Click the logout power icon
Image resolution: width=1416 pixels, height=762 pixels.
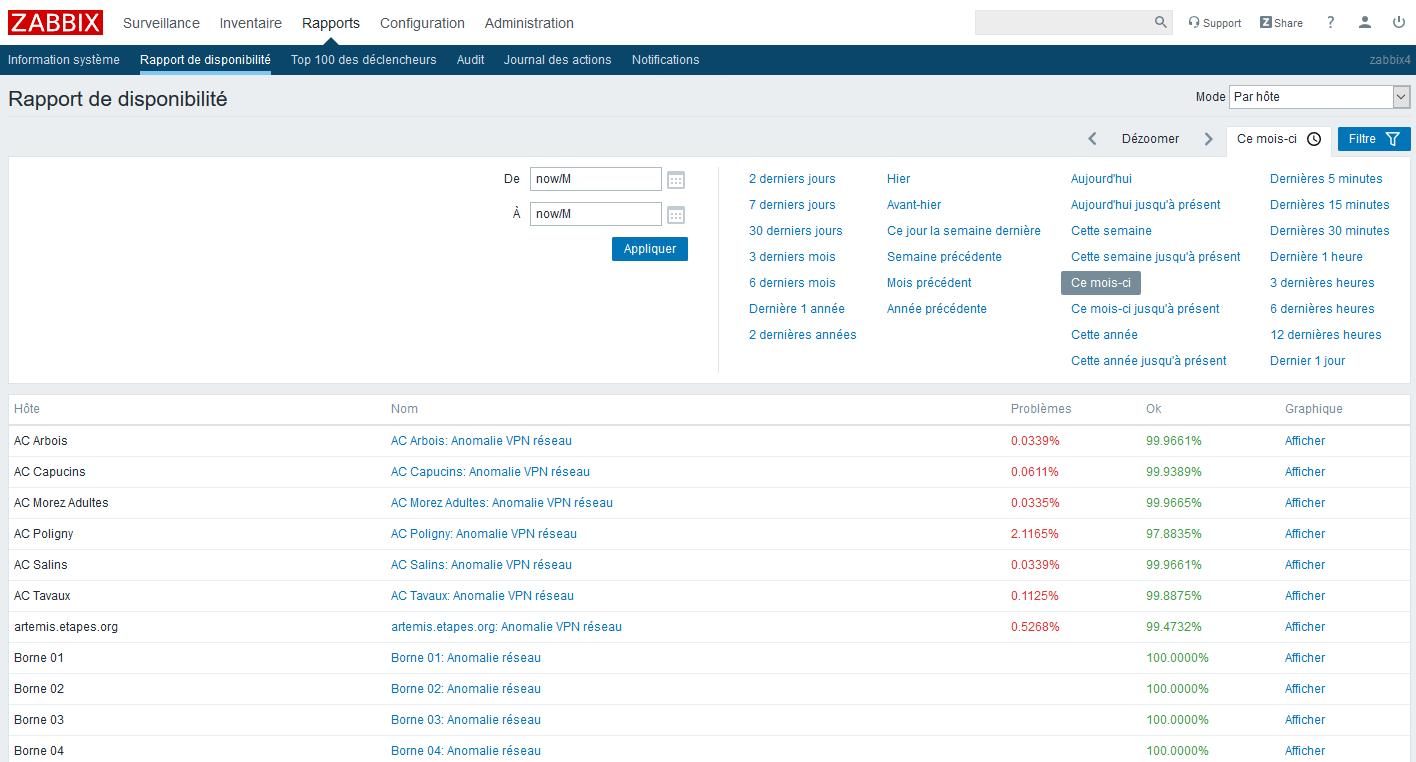pos(1398,22)
